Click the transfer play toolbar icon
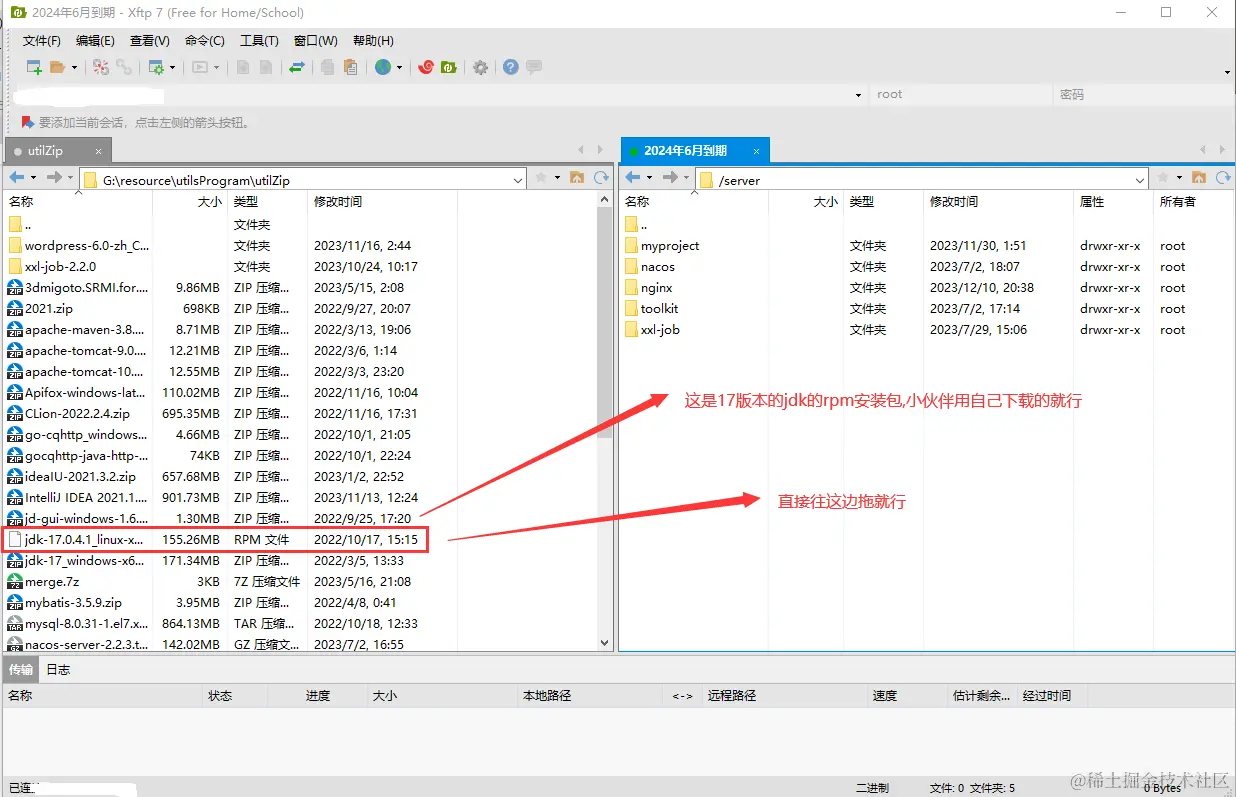 (x=199, y=67)
